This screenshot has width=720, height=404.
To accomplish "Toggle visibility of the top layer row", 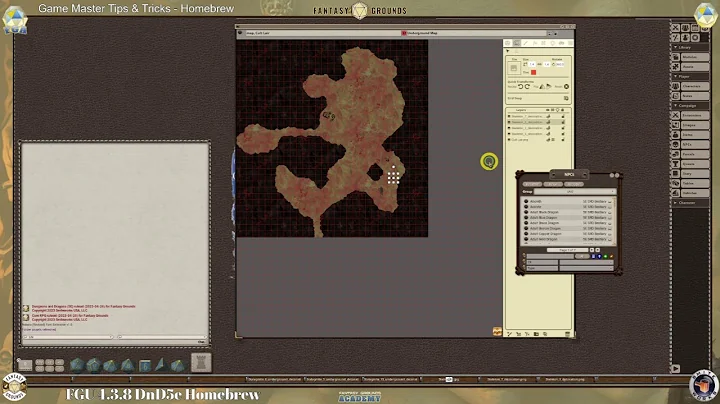I will click(x=548, y=116).
